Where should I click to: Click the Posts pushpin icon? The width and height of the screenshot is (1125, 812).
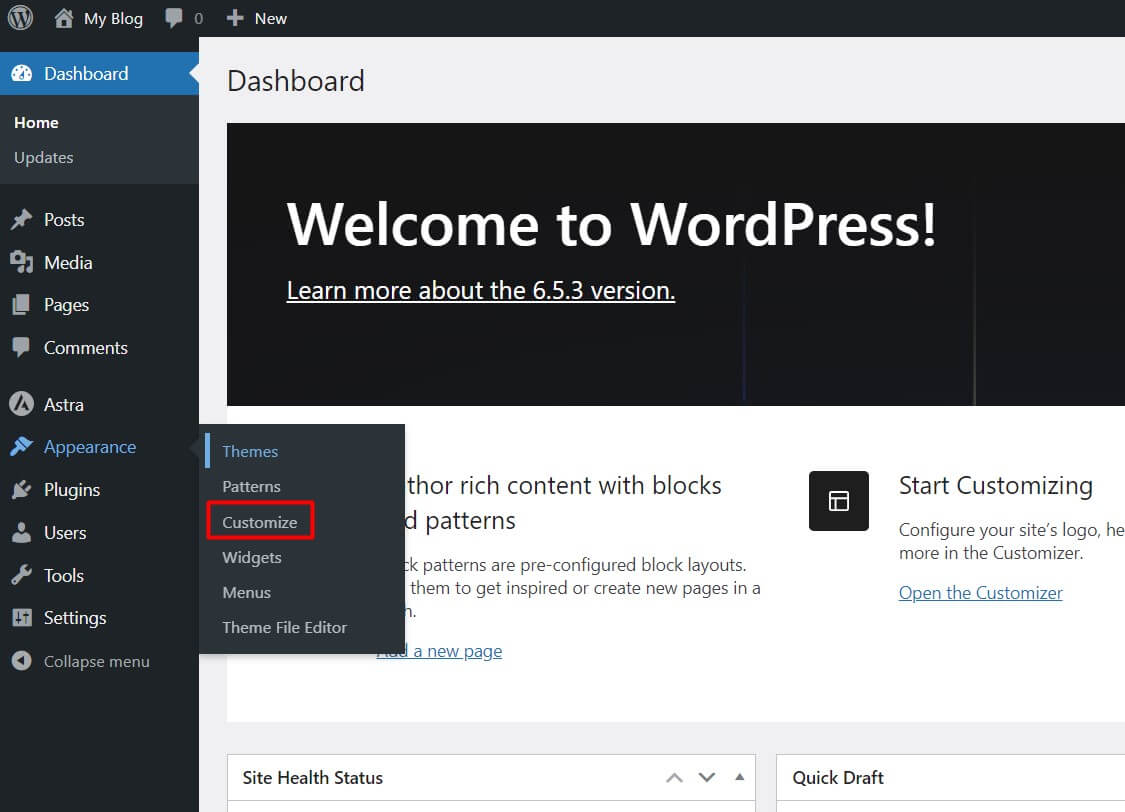click(22, 219)
